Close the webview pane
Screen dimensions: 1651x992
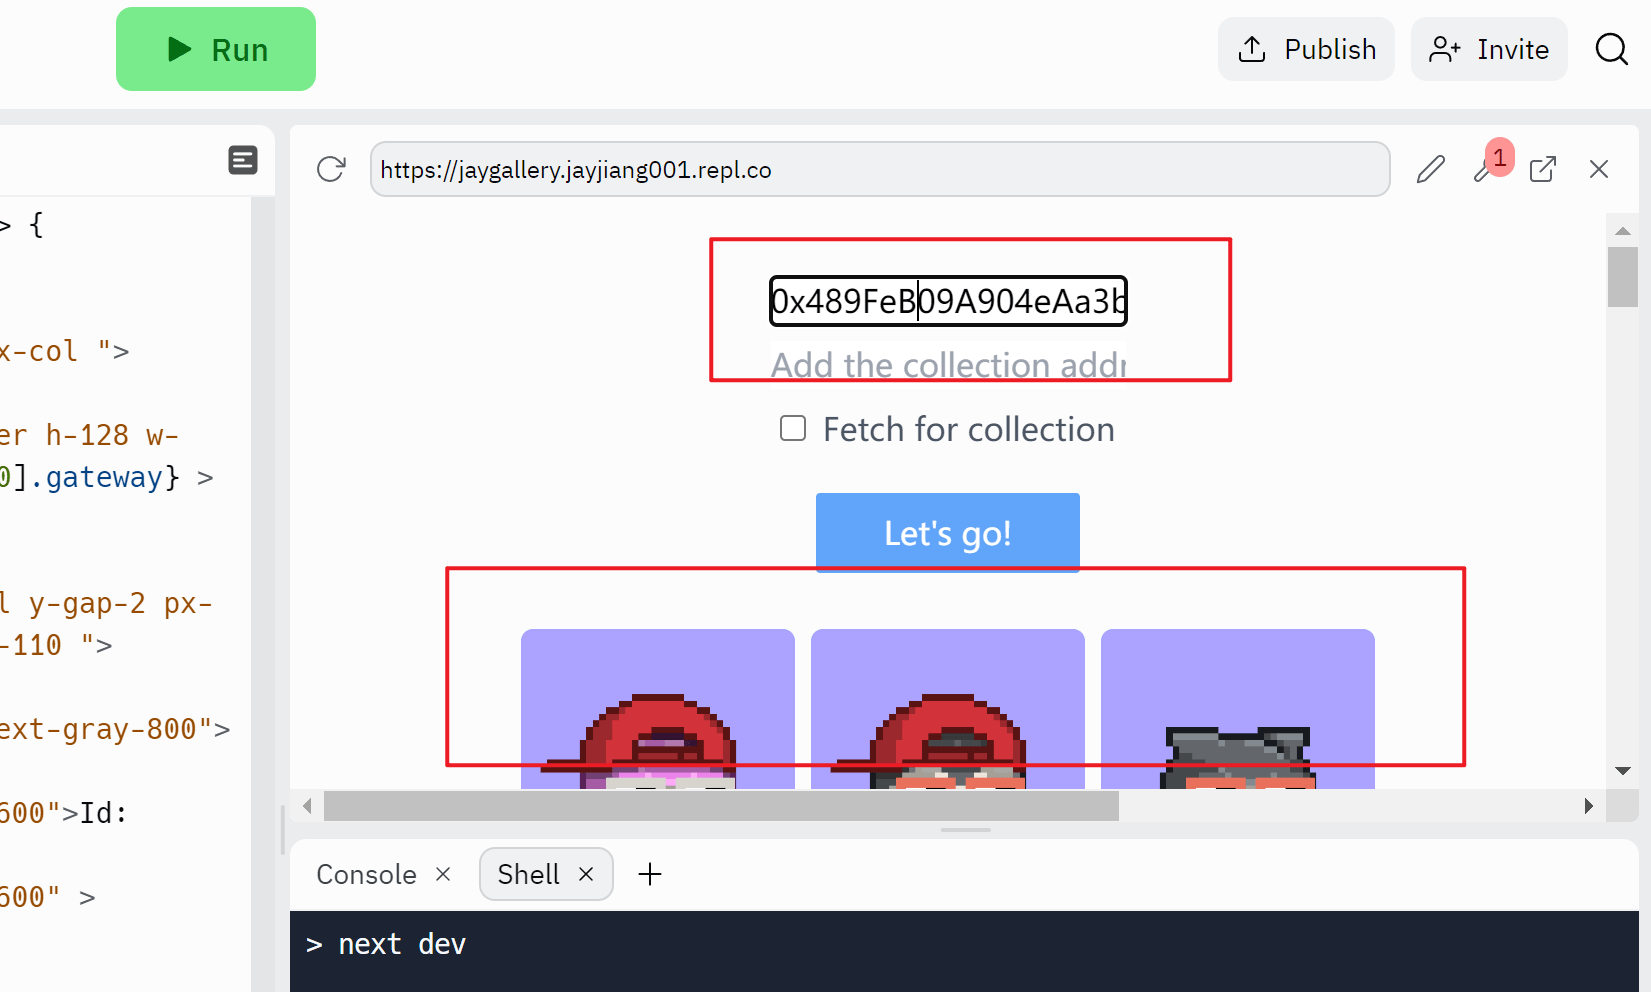click(x=1599, y=169)
